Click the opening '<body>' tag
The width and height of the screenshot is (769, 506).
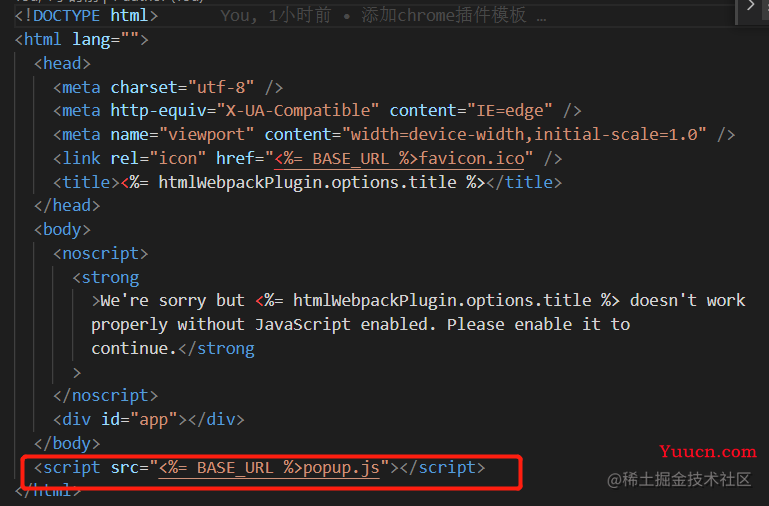[62, 229]
